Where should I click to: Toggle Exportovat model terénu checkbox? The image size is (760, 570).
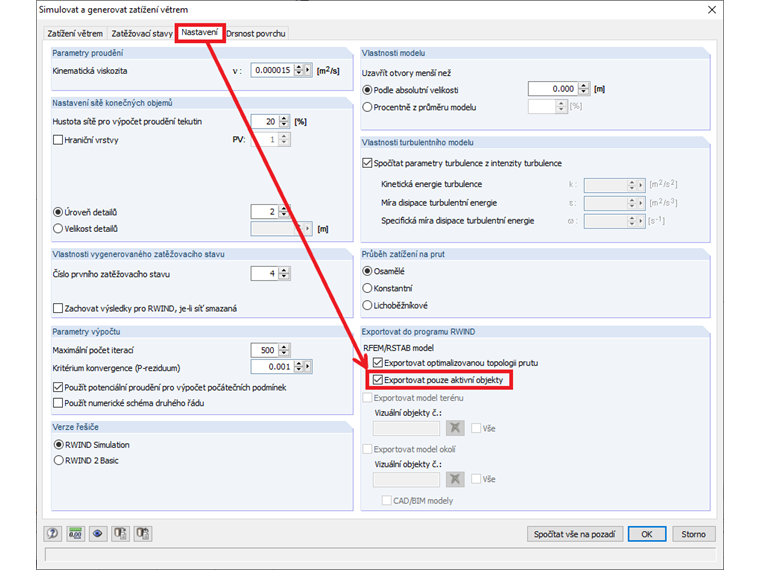point(367,397)
